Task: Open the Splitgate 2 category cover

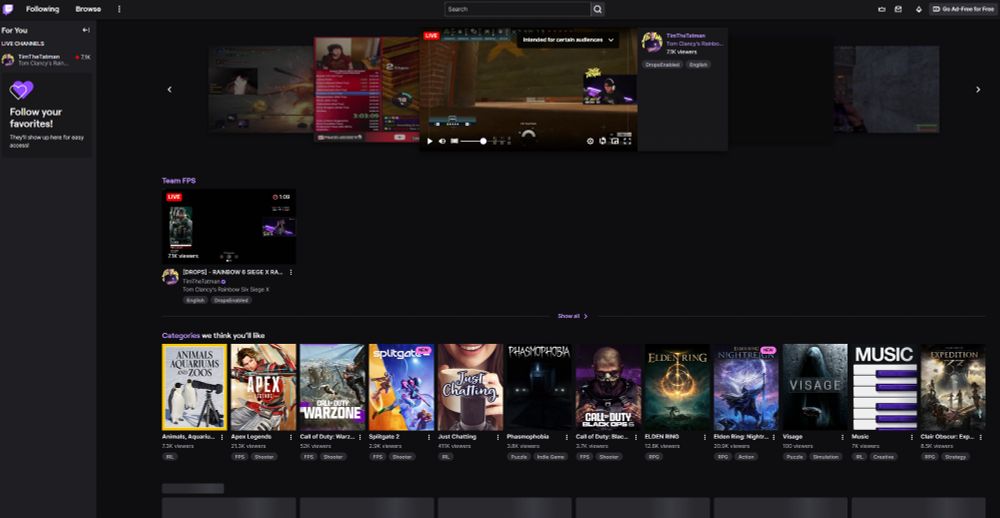Action: point(401,387)
